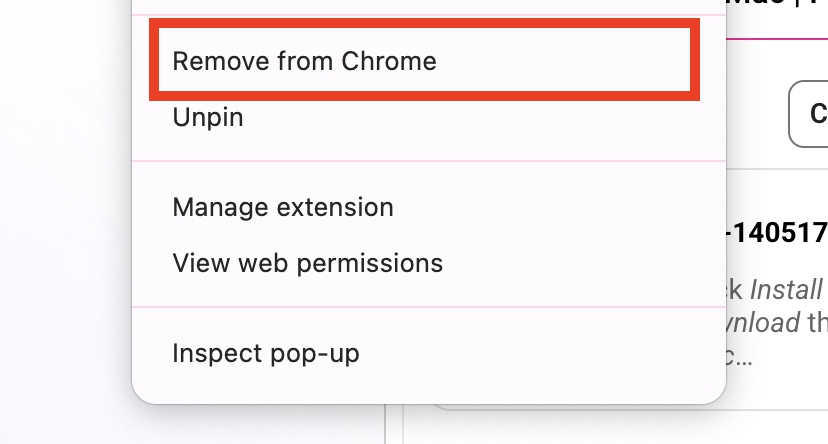Click the bold title ending in 140517
This screenshot has width=828, height=444.
(x=777, y=233)
